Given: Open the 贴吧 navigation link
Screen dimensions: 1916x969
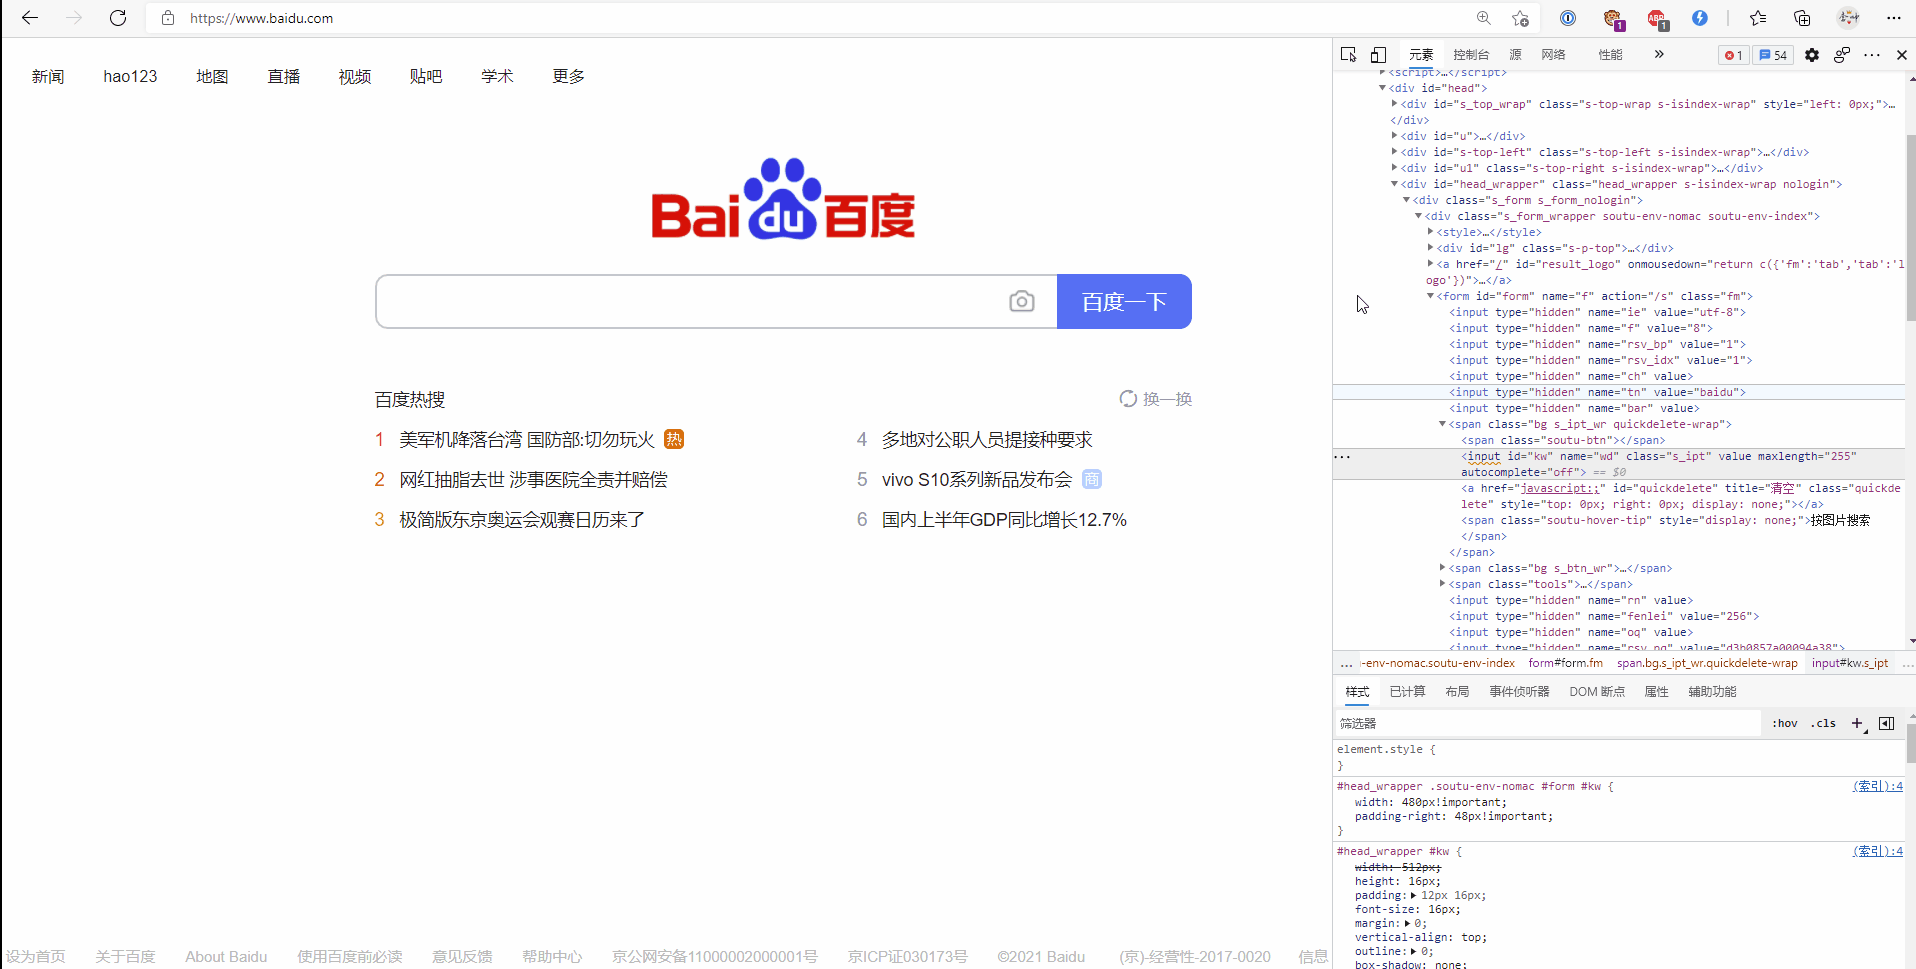Looking at the screenshot, I should [x=426, y=76].
